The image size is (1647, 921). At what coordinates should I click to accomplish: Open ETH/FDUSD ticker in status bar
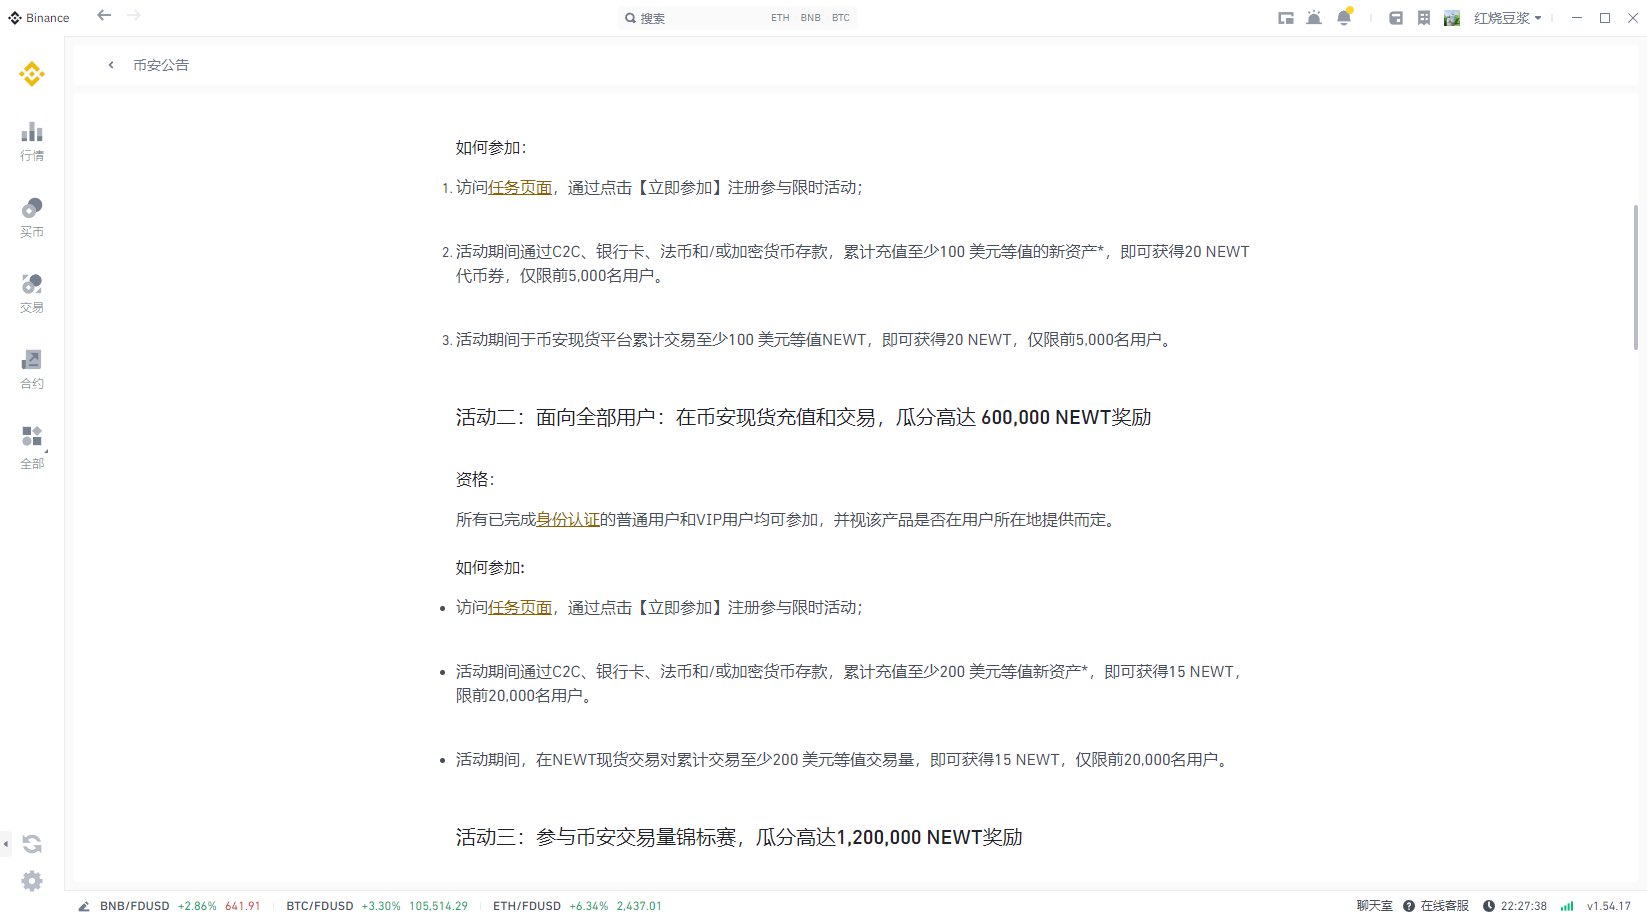click(x=577, y=906)
